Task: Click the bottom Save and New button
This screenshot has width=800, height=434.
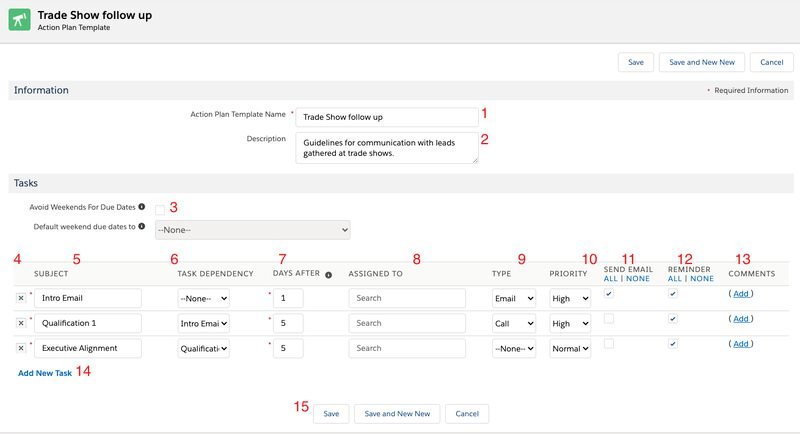Action: coord(397,414)
